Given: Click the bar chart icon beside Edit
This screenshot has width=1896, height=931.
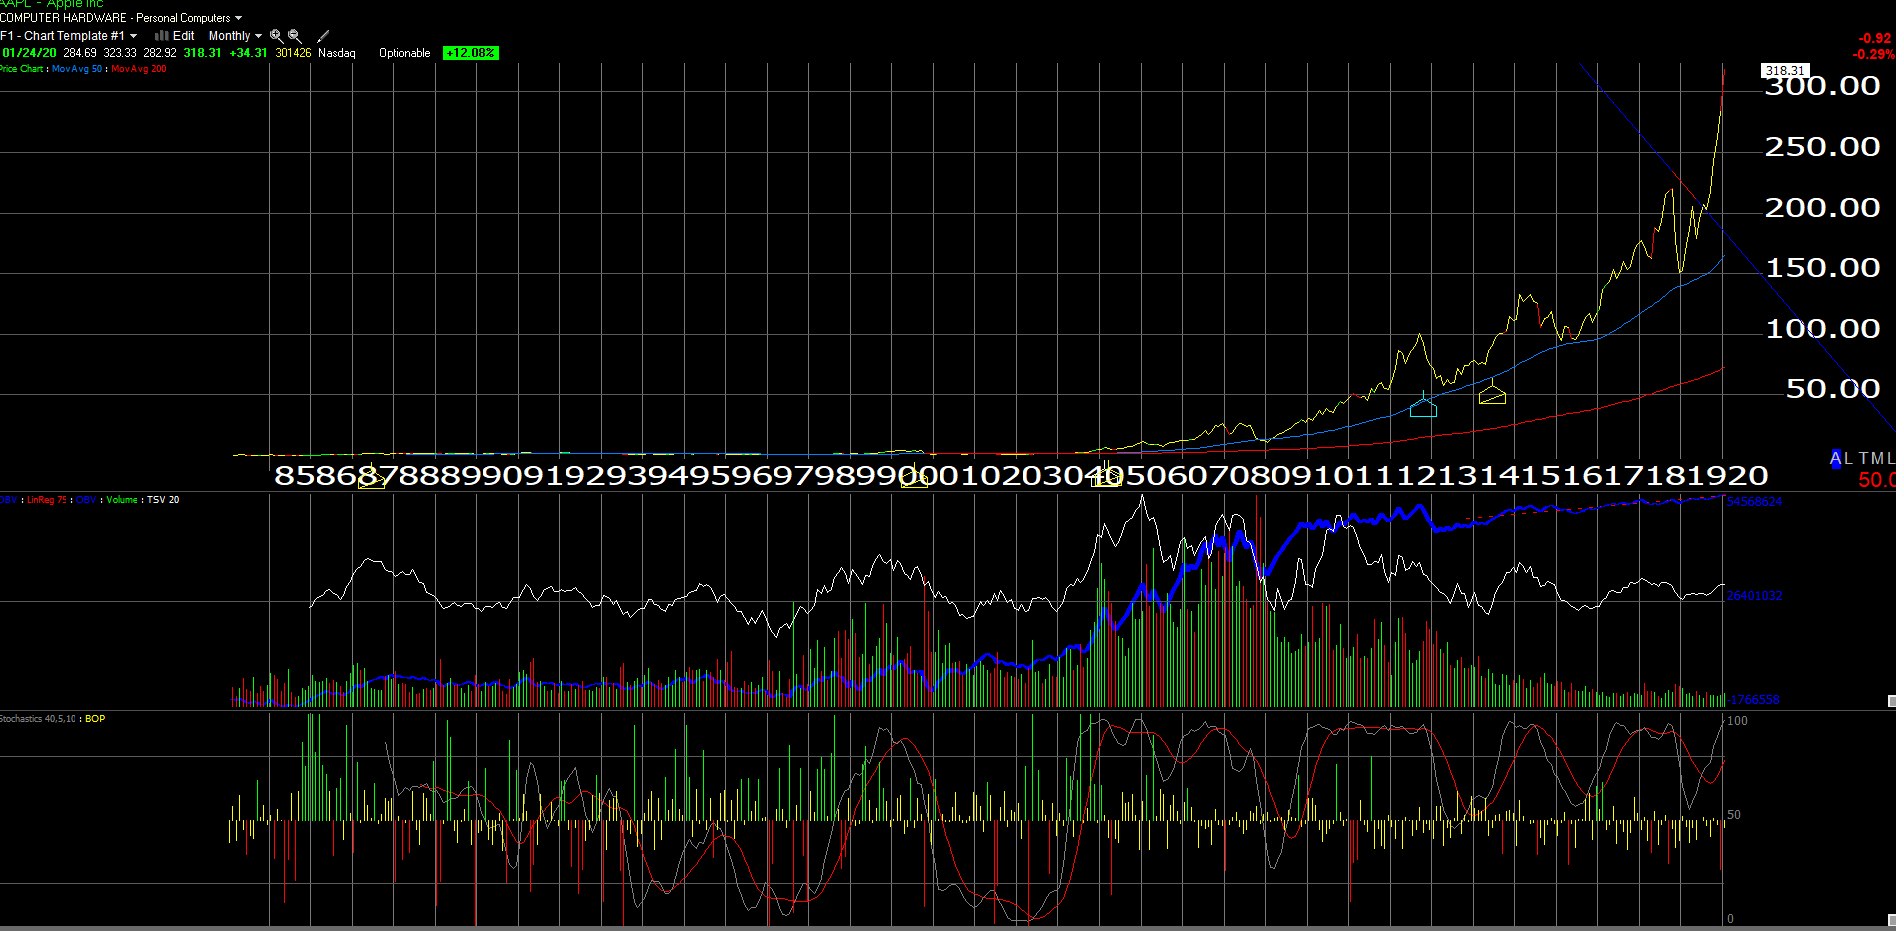Looking at the screenshot, I should 161,35.
